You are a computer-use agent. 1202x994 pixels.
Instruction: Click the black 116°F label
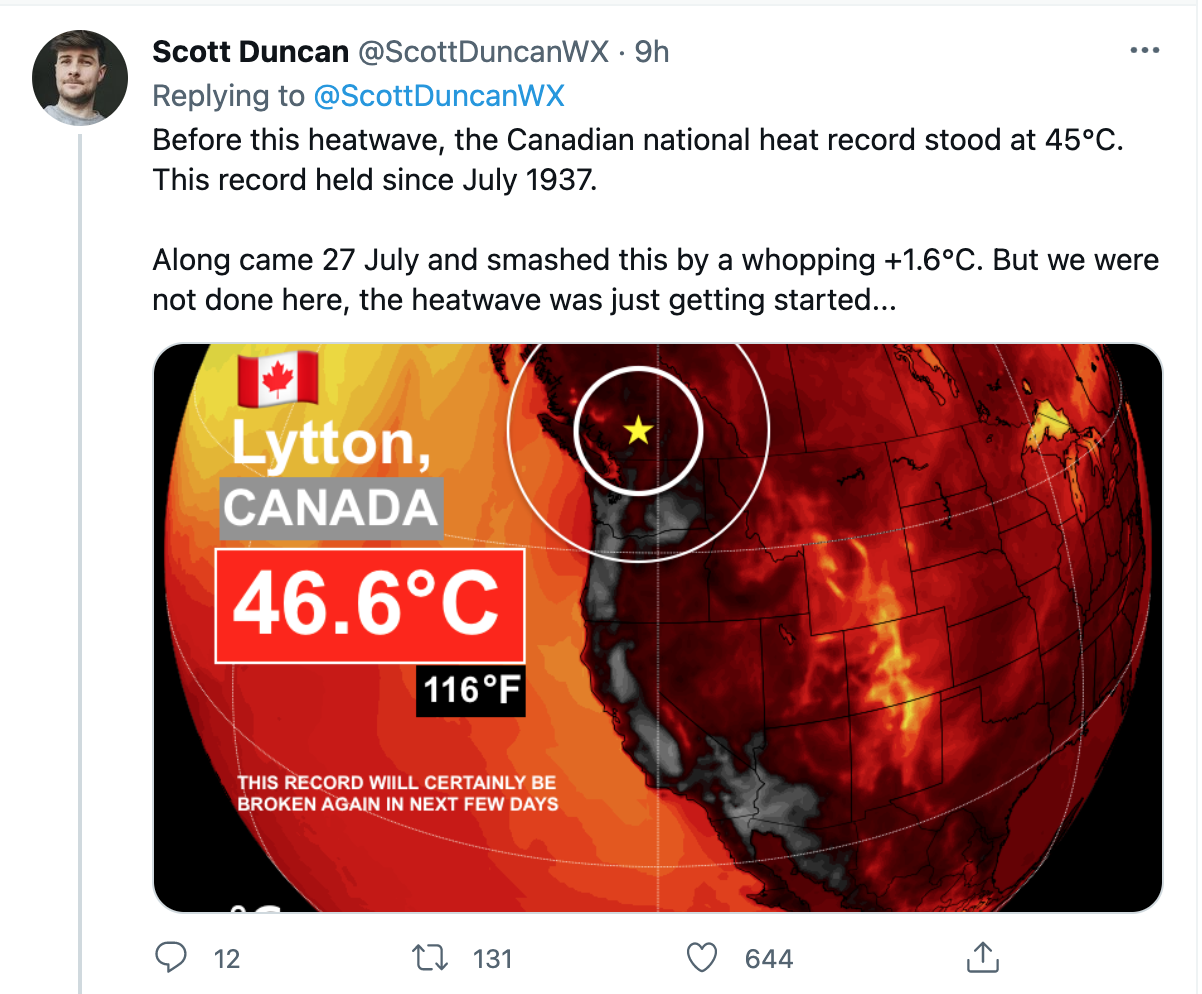pos(470,690)
